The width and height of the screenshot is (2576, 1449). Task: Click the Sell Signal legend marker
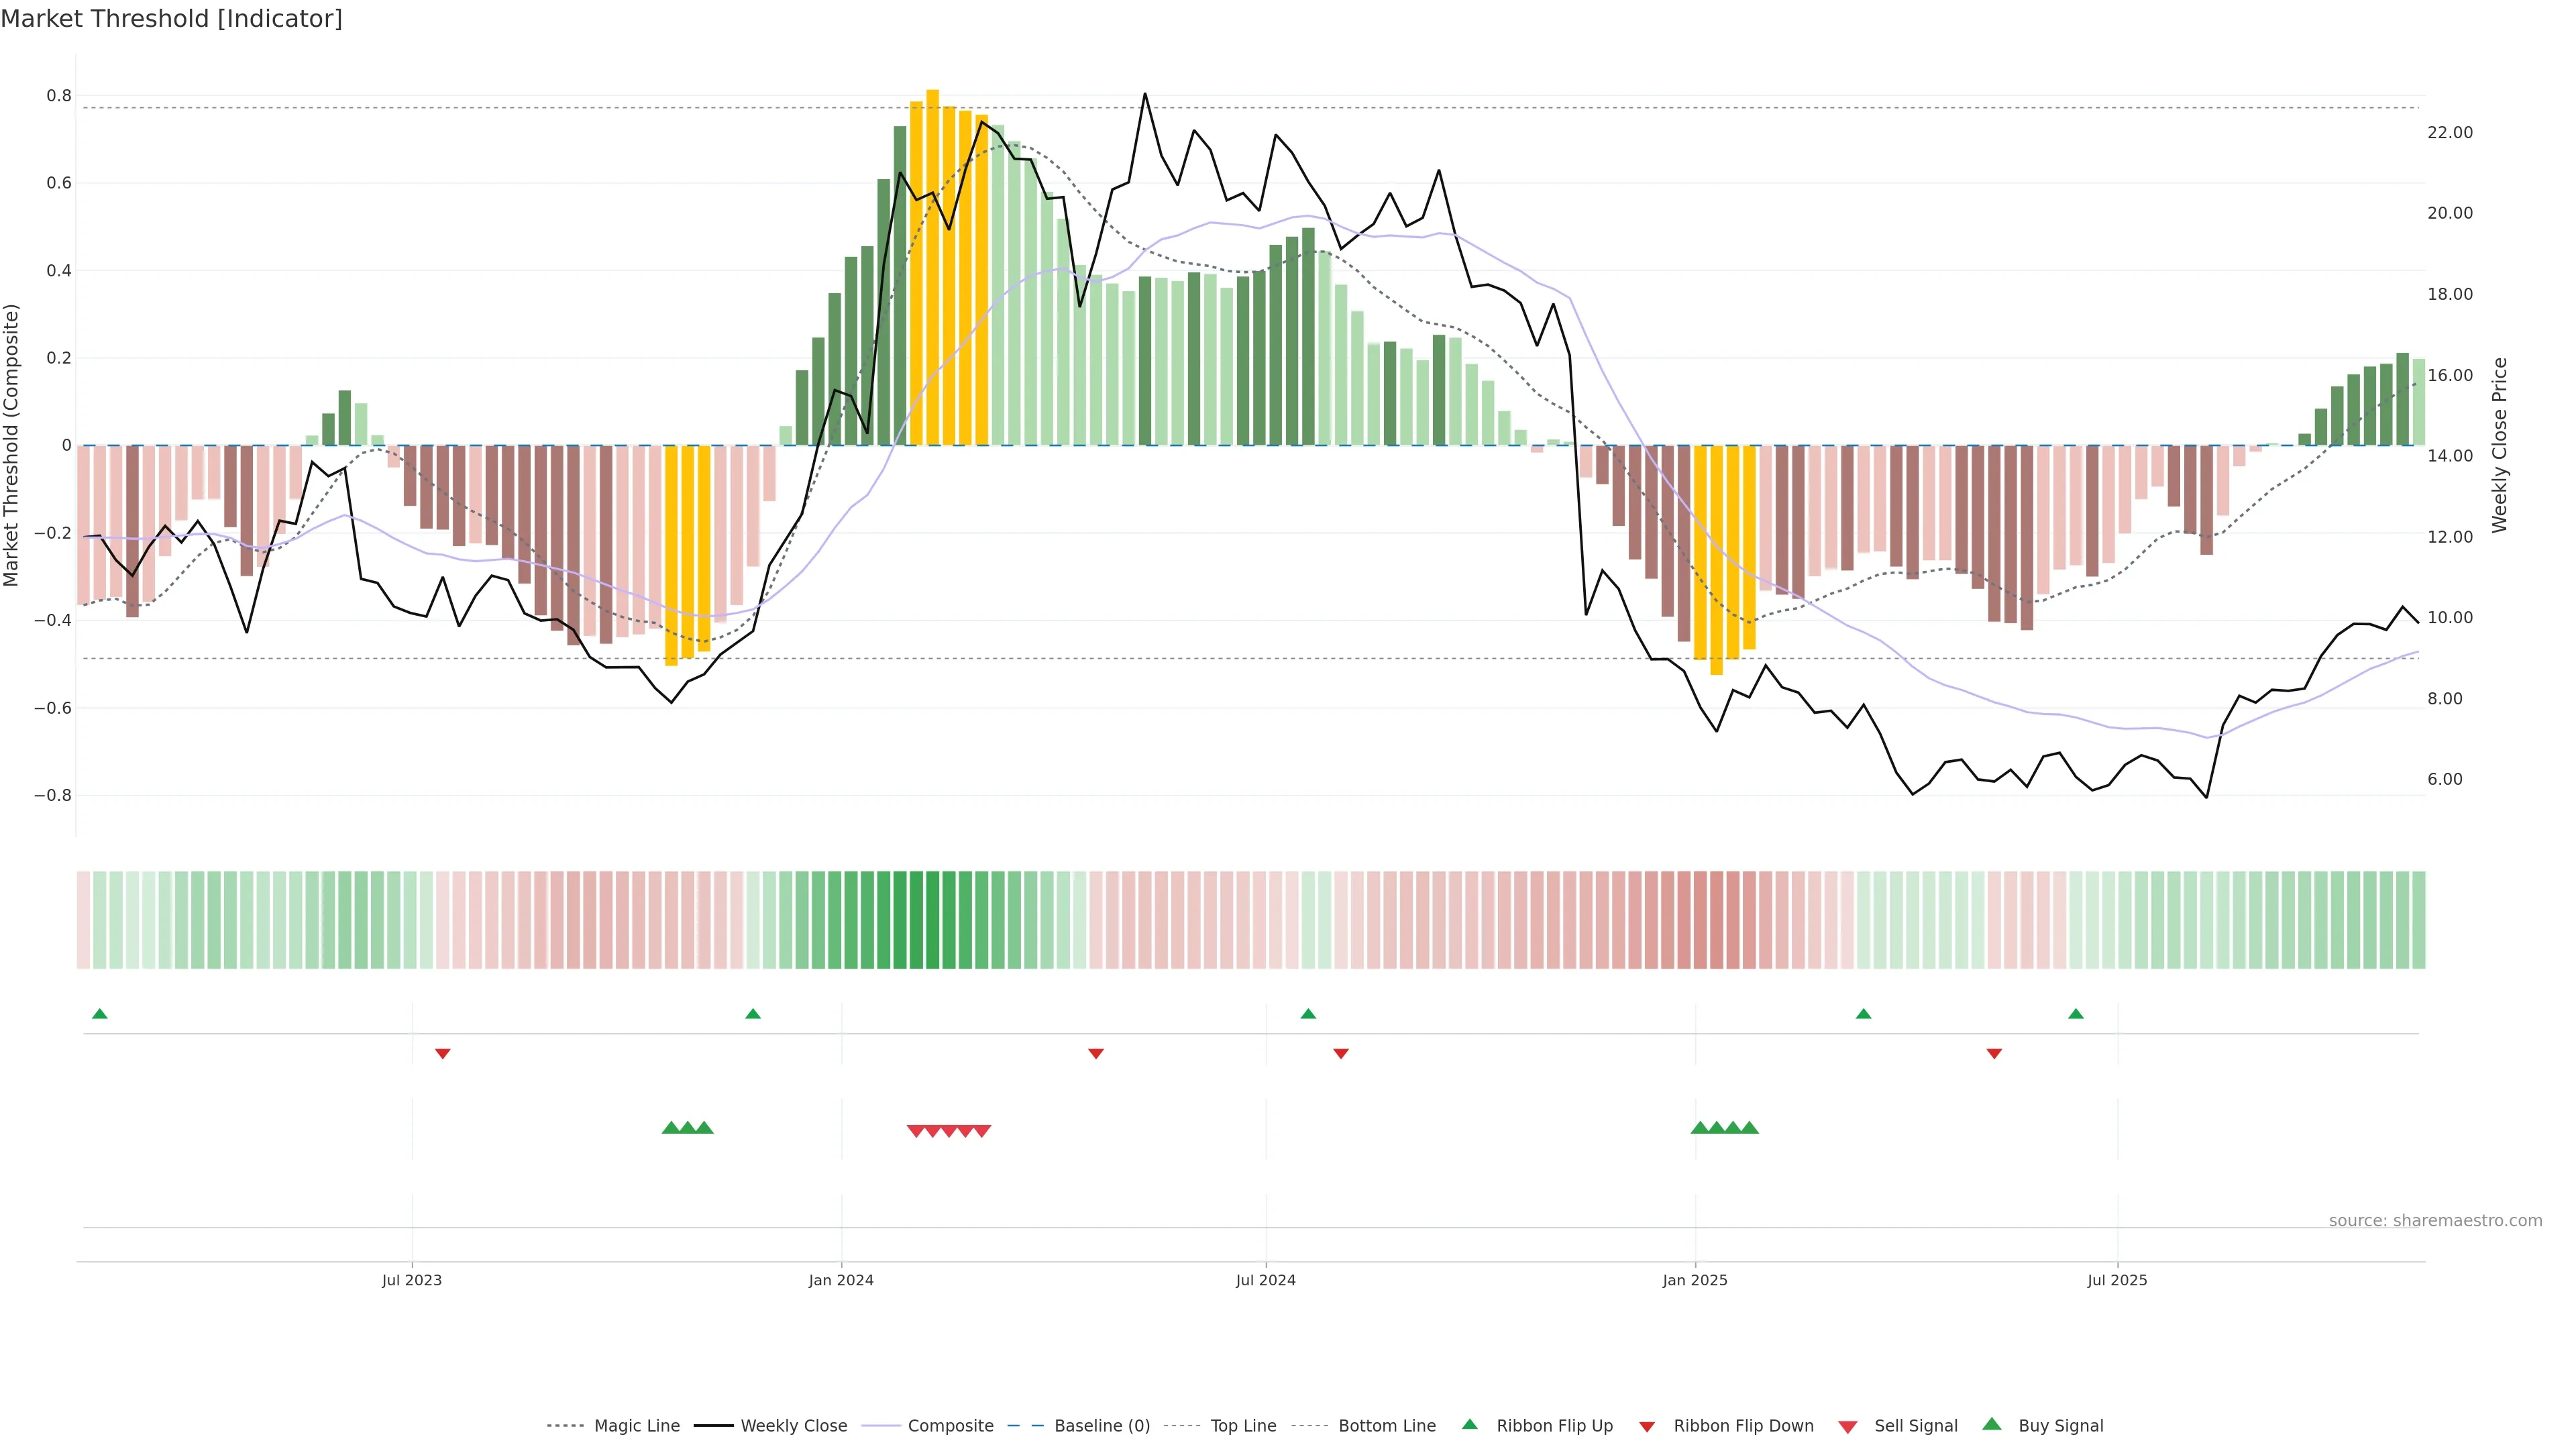click(x=1848, y=1427)
